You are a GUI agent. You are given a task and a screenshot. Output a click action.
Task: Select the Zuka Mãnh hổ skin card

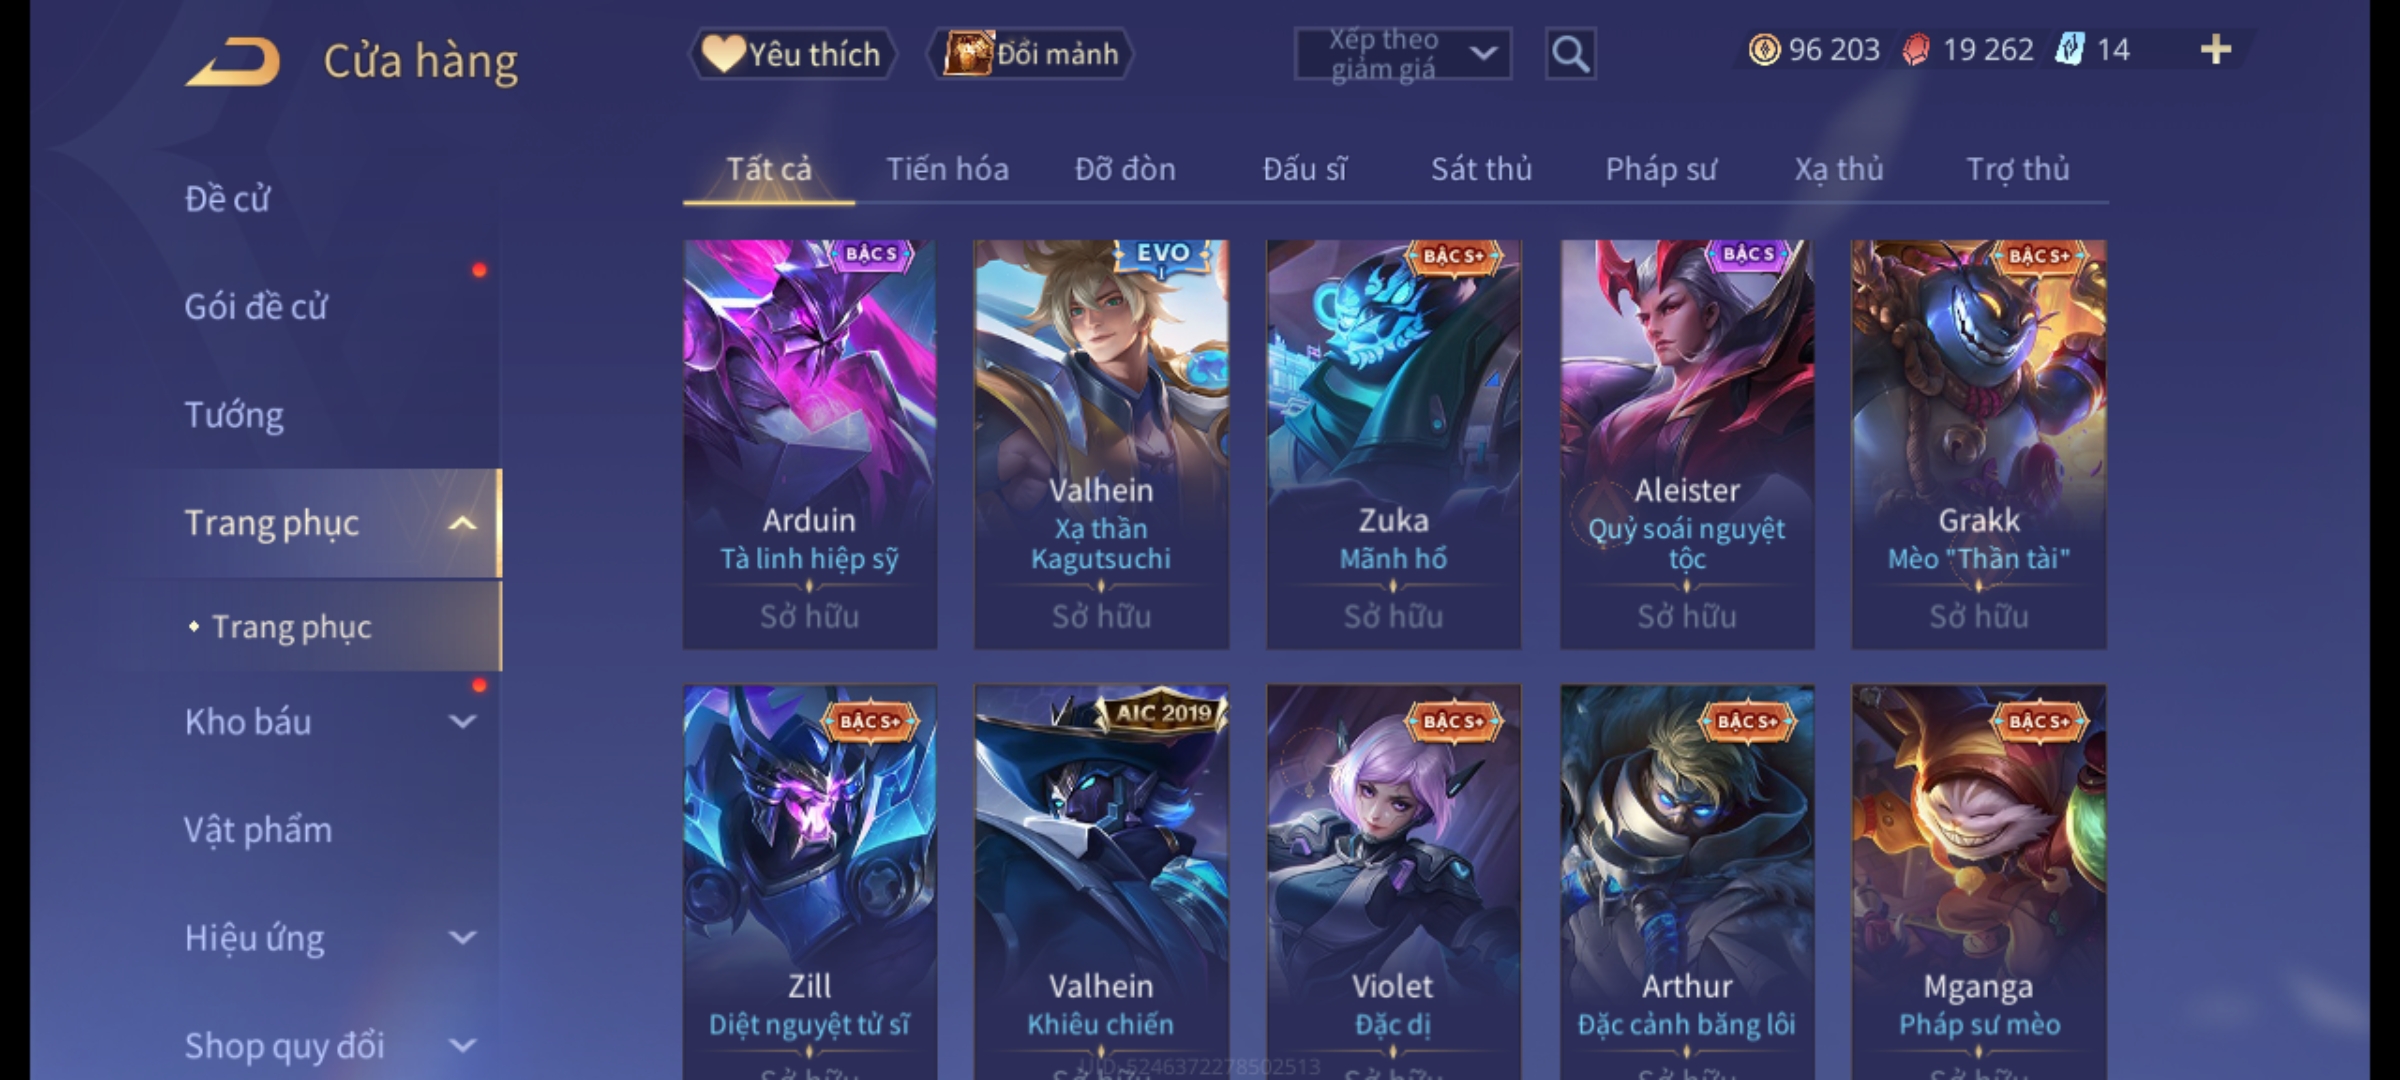1393,444
